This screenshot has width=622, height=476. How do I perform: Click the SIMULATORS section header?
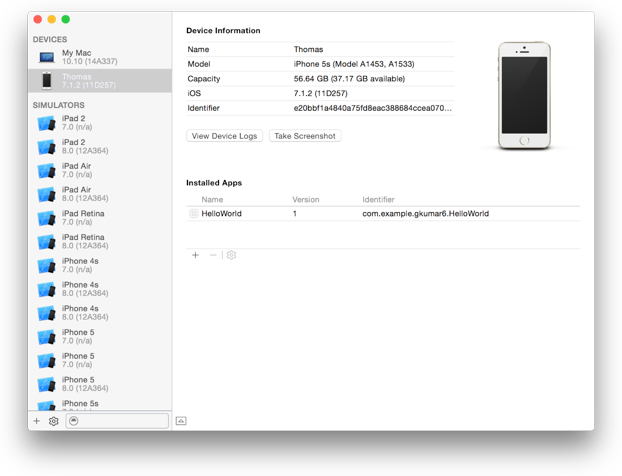pyautogui.click(x=59, y=105)
